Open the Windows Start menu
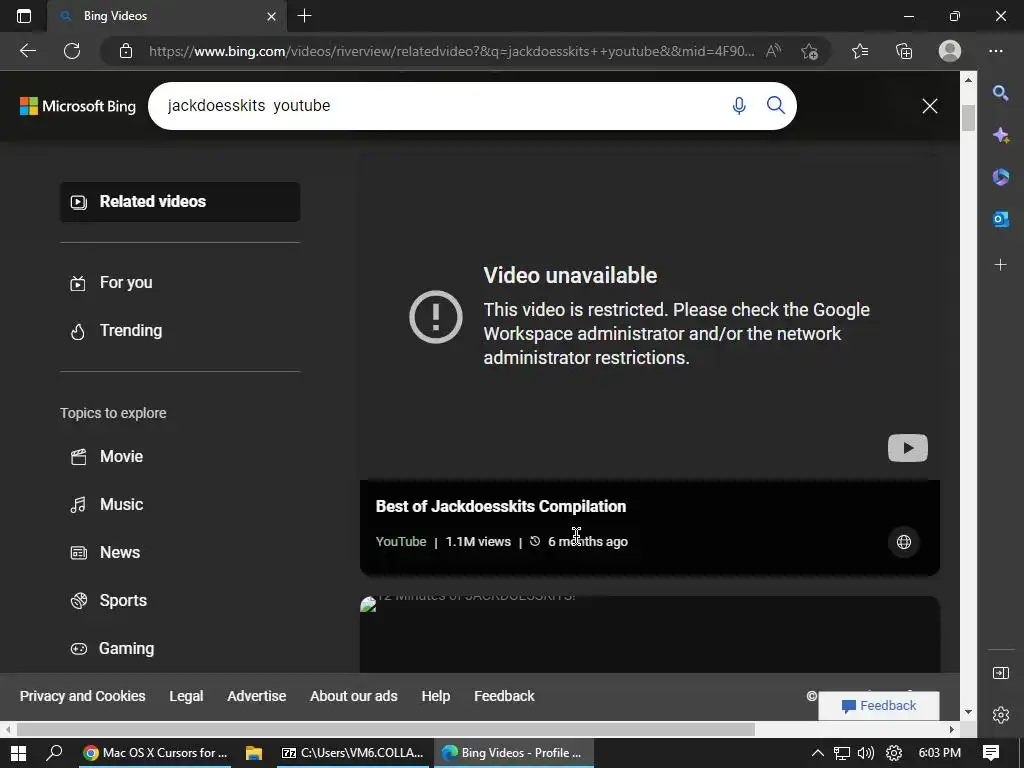Screen dimensions: 1024x768 click(18, 753)
